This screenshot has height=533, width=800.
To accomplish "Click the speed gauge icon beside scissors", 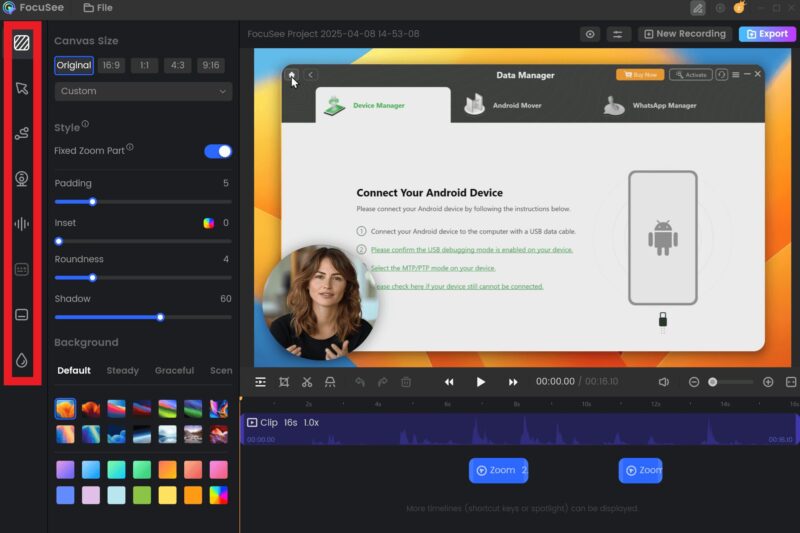I will [330, 382].
